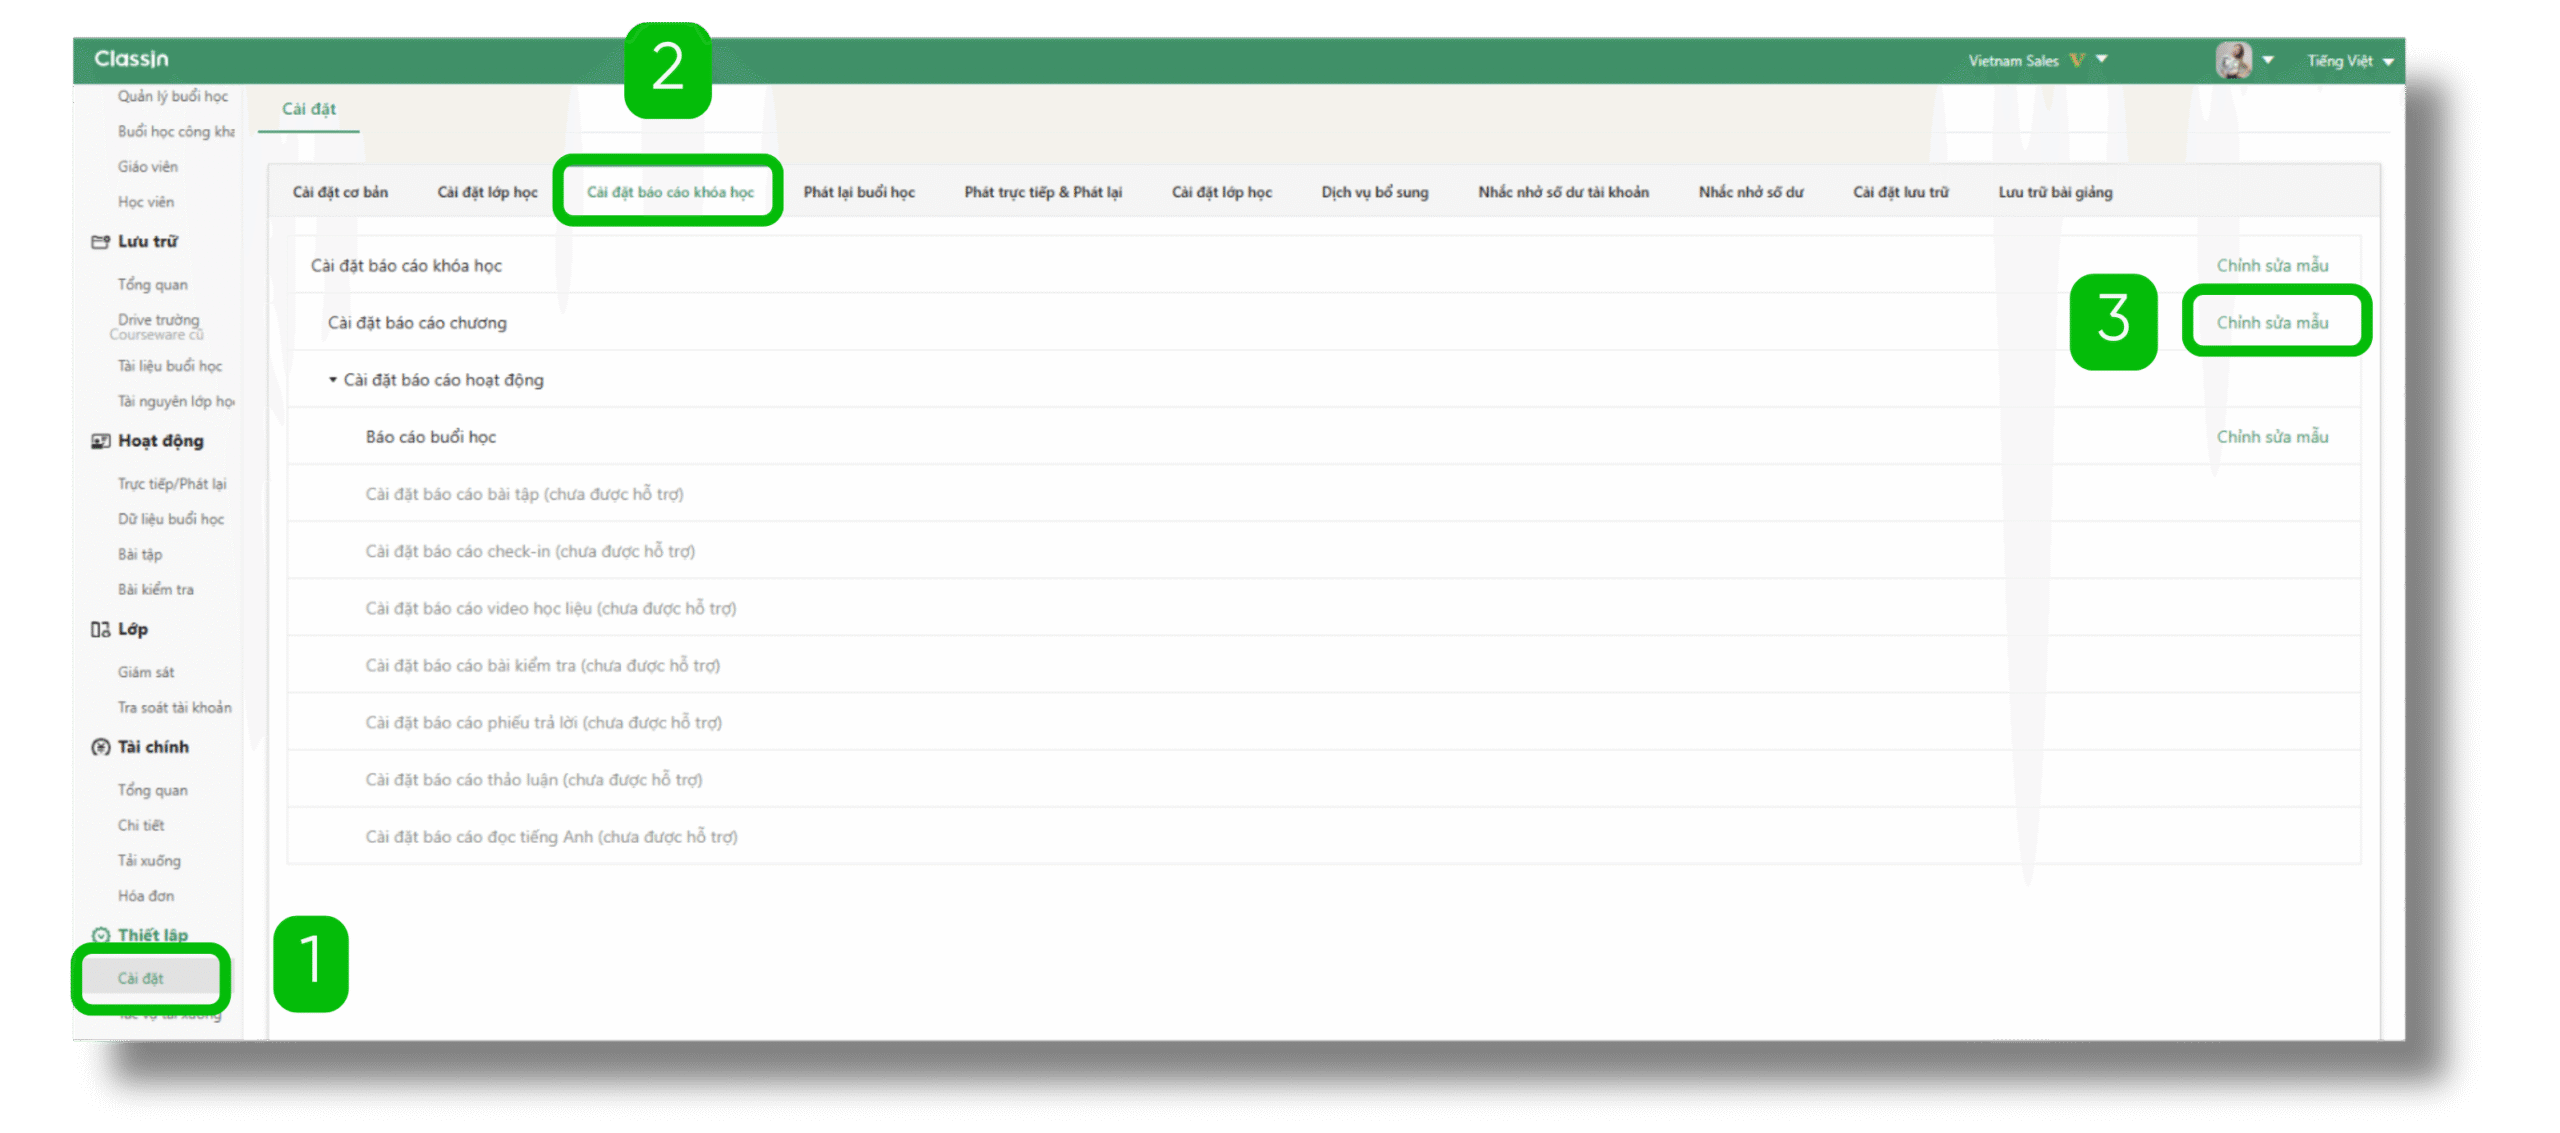Click Chỉnh sửa mẫu for báo cáo chương
Image resolution: width=2560 pixels, height=1133 pixels.
(2272, 322)
